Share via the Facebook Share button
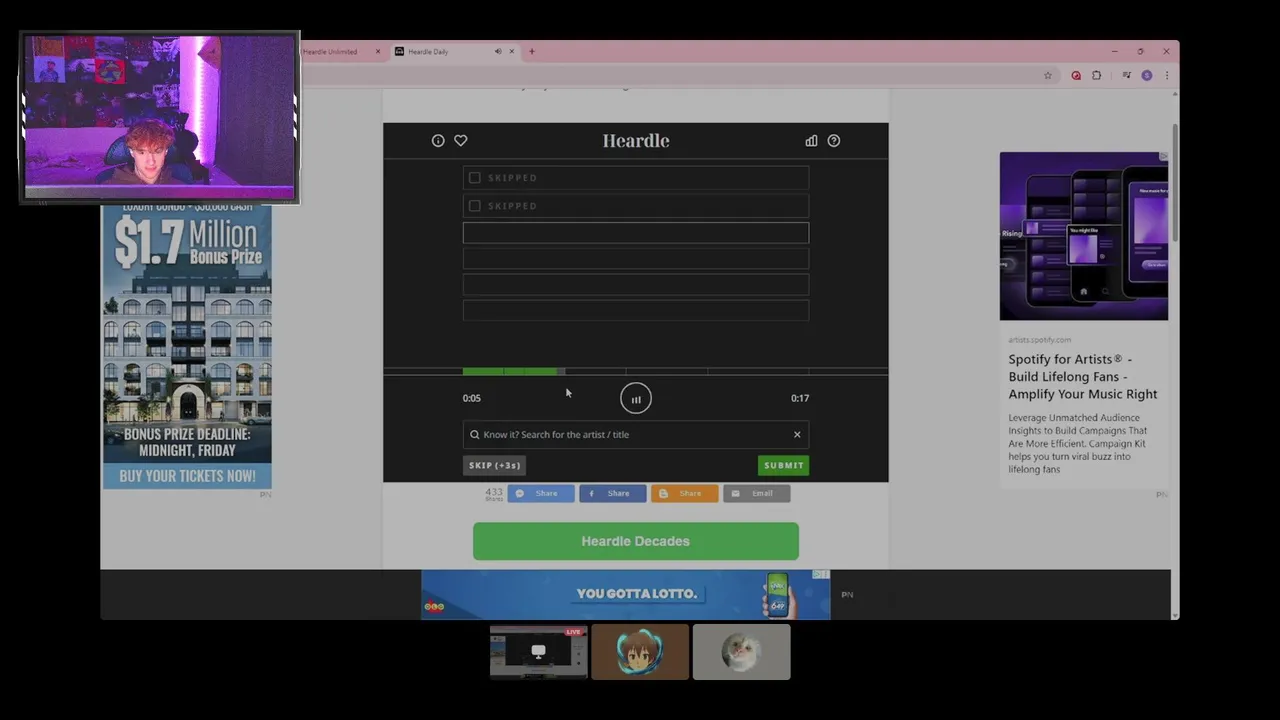 pos(613,493)
